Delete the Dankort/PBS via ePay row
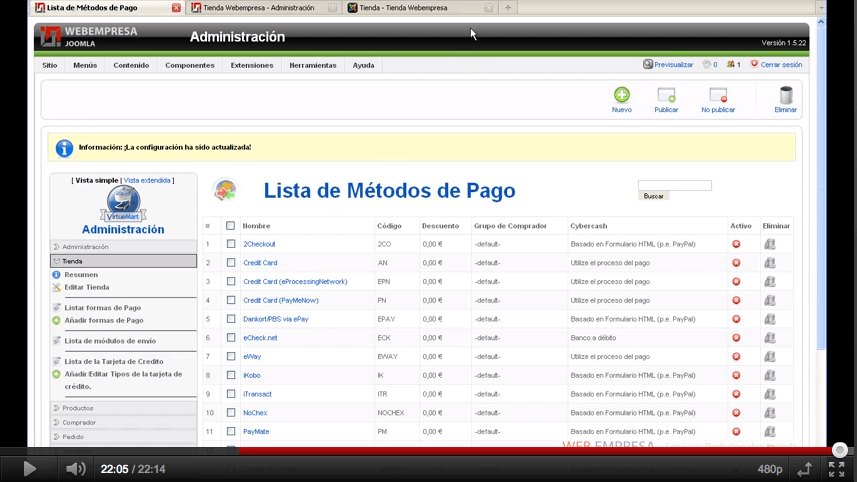This screenshot has height=482, width=857. (770, 319)
